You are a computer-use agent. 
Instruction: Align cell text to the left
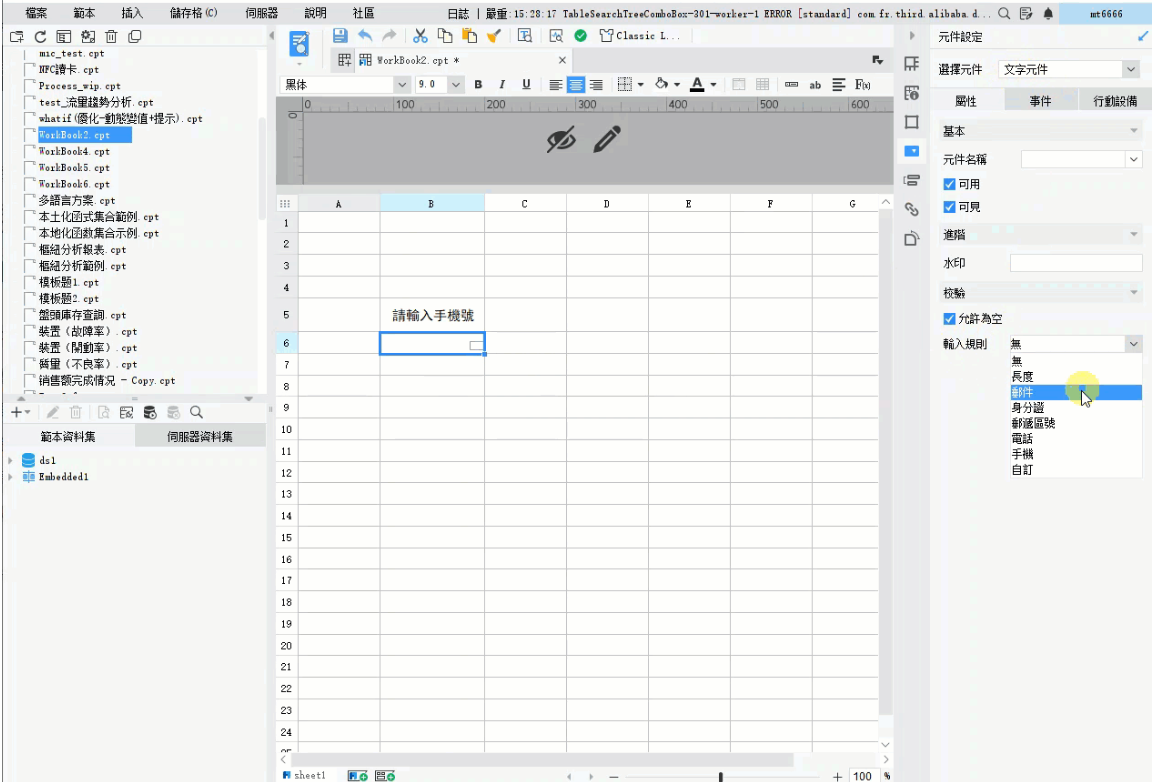[x=556, y=85]
